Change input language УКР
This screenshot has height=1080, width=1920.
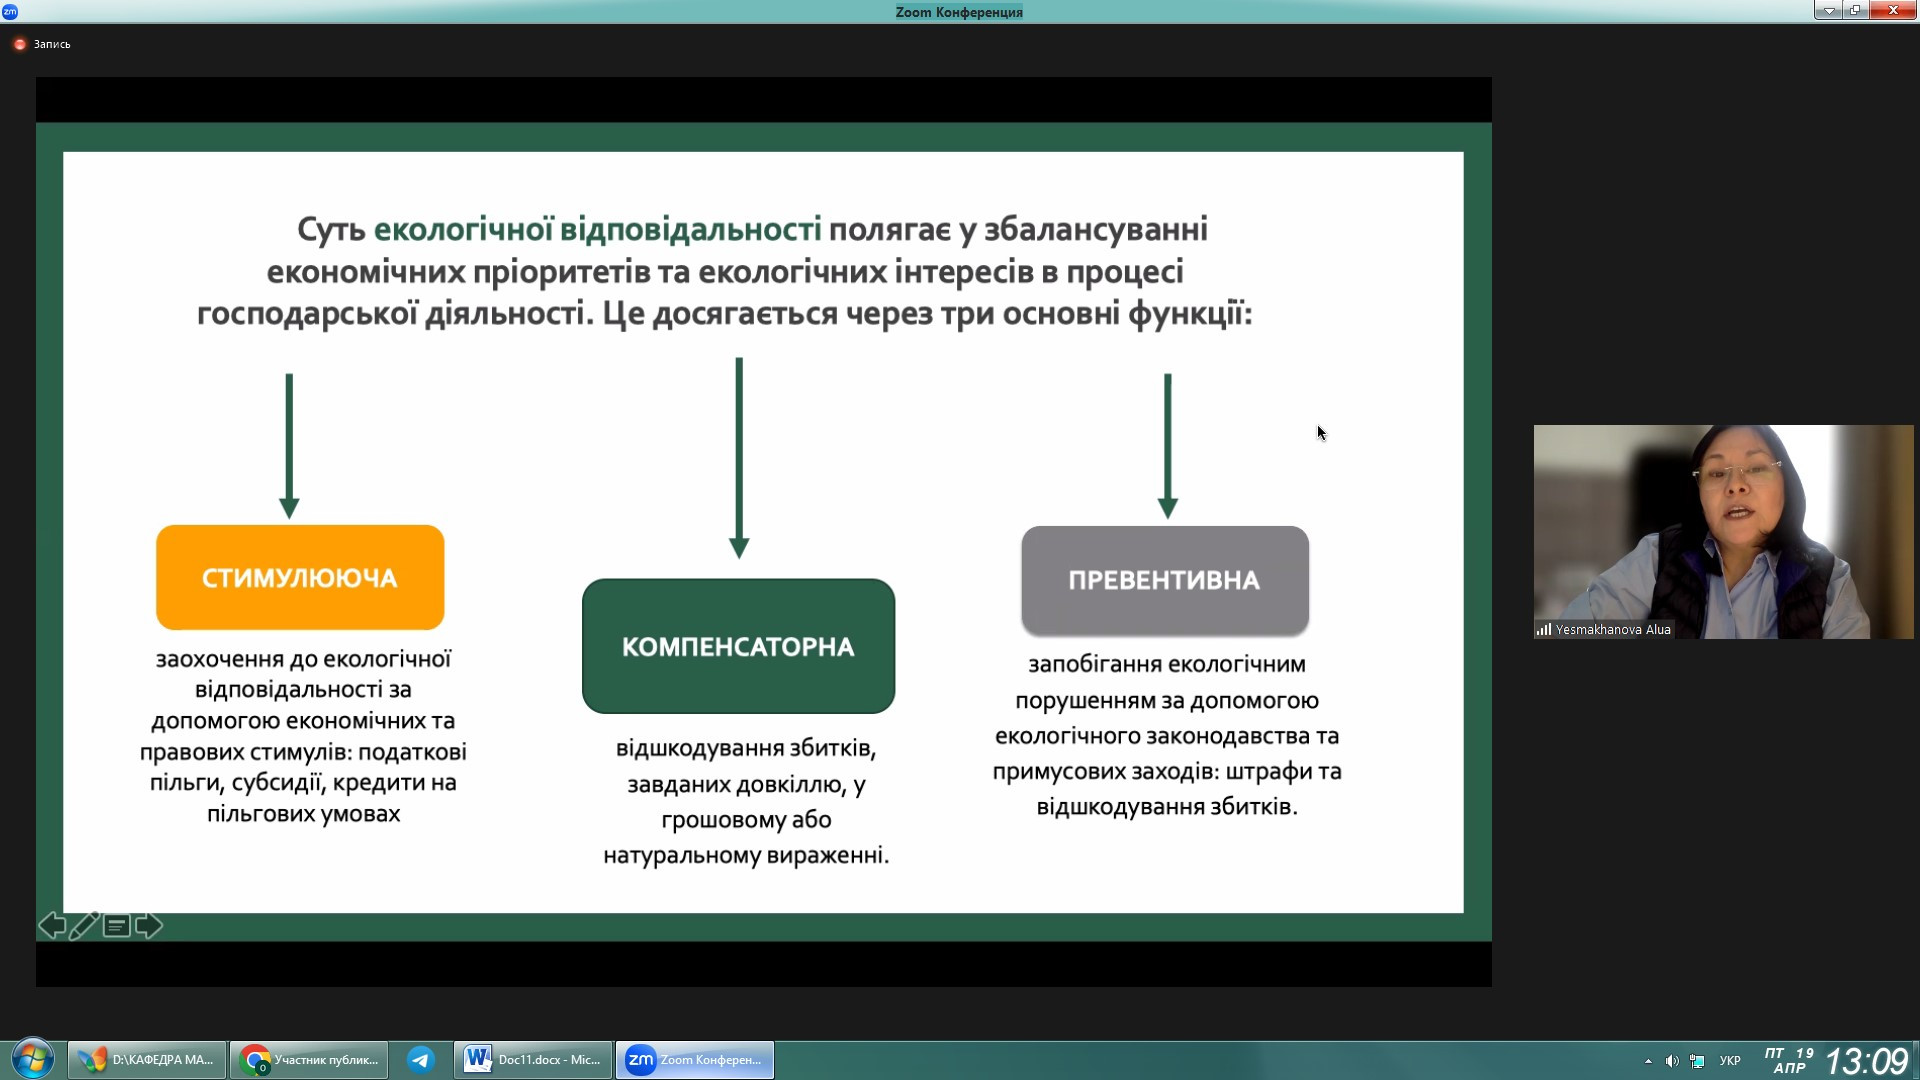[1730, 1061]
